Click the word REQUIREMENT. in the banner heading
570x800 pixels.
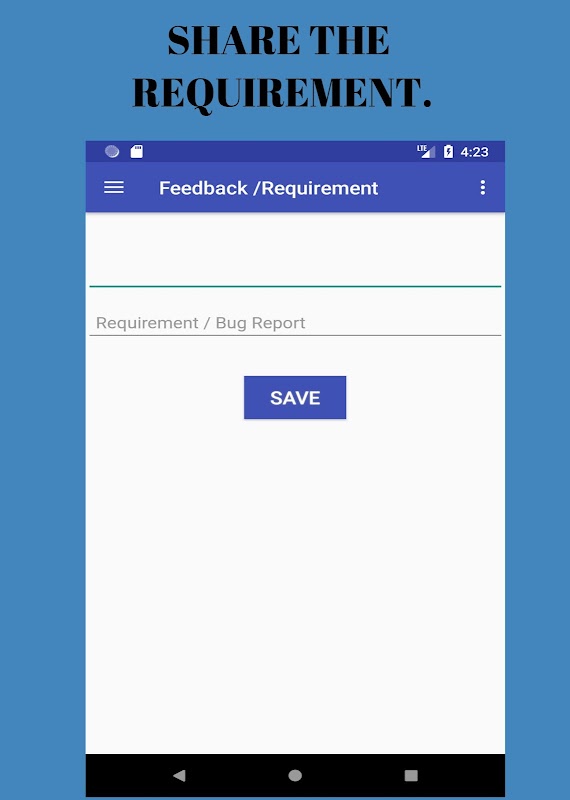[282, 93]
